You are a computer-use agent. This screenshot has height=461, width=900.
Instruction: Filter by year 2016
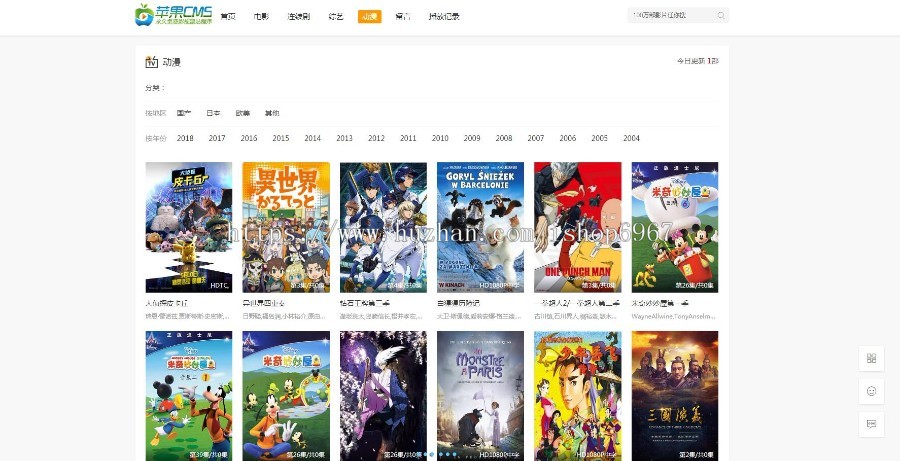249,138
